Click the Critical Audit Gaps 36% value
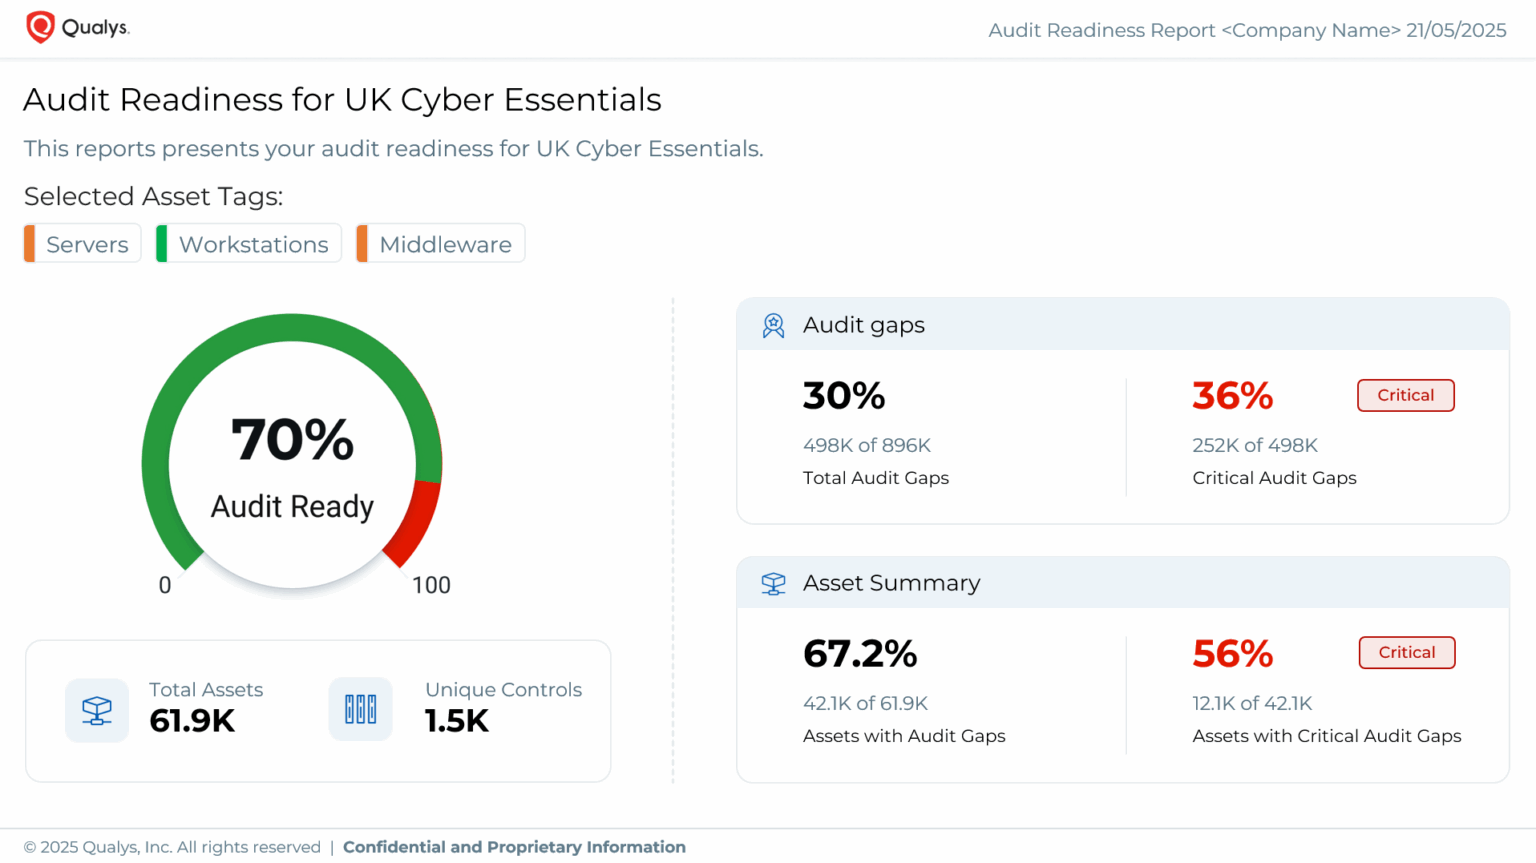This screenshot has height=863, width=1536. [x=1232, y=395]
